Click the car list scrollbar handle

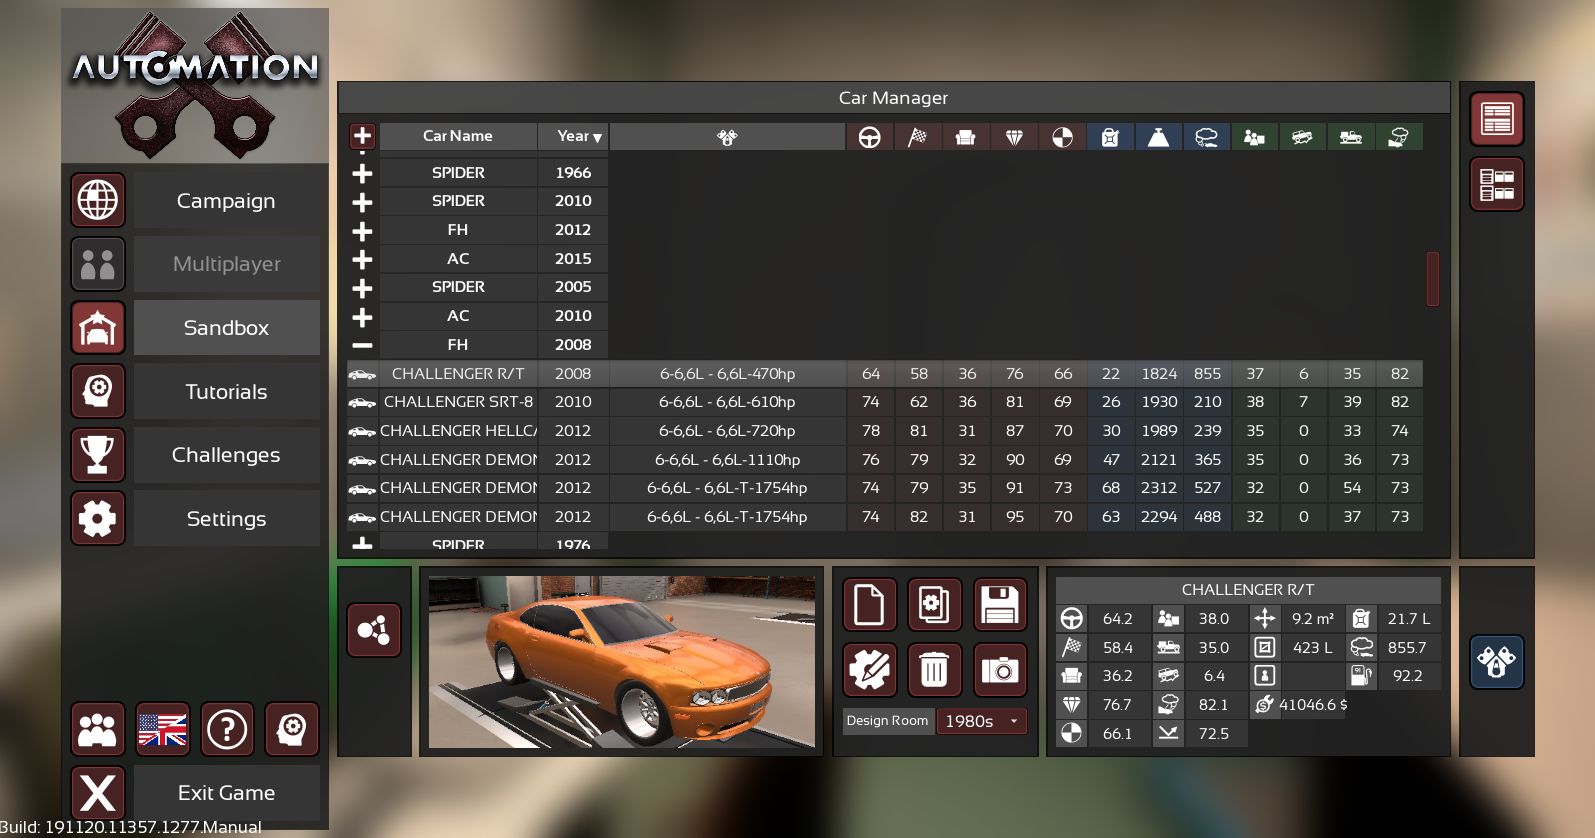coord(1433,279)
